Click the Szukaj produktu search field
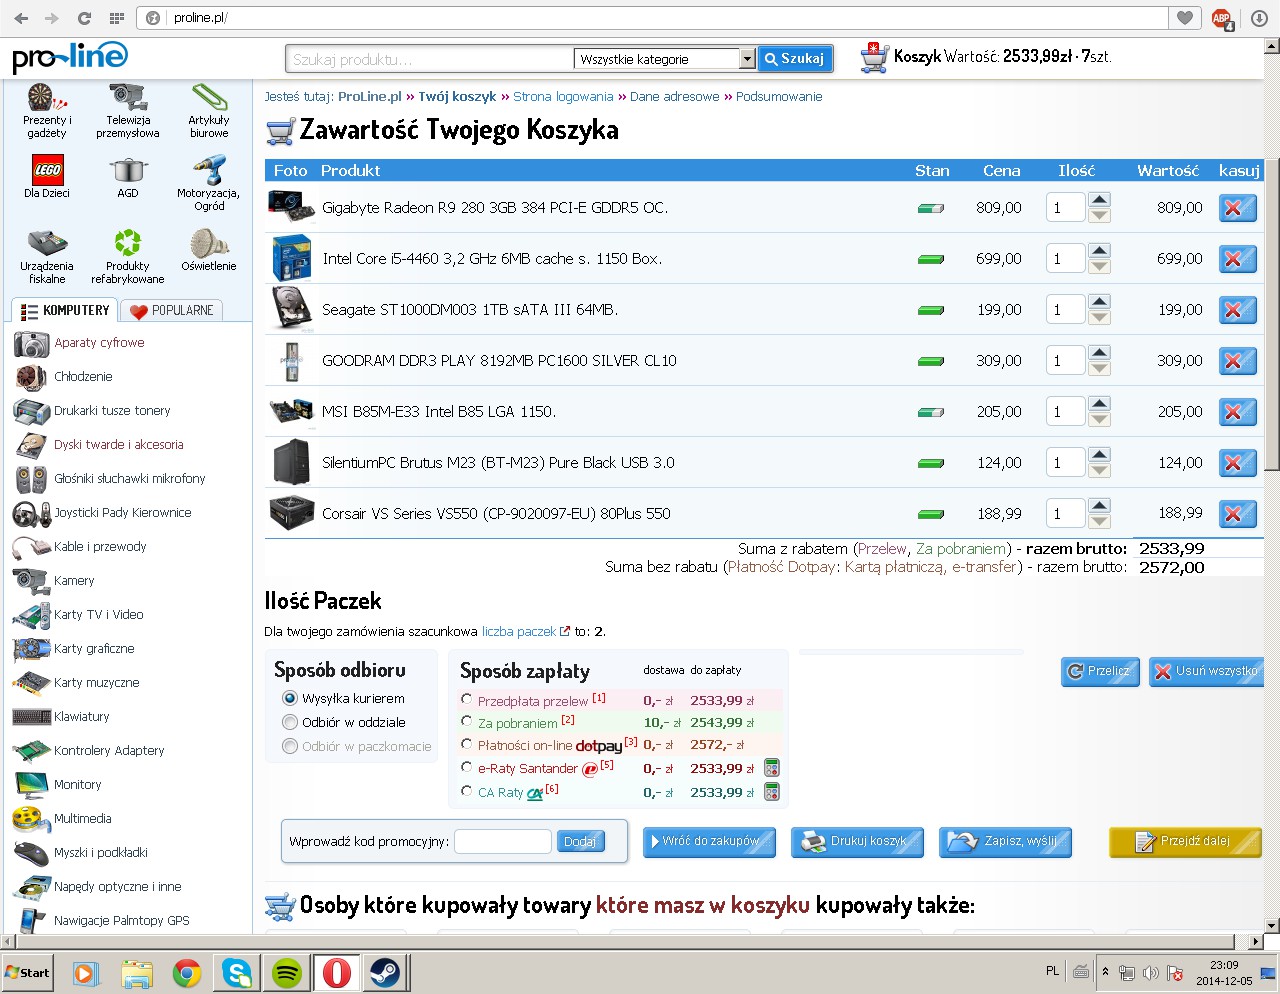This screenshot has height=994, width=1280. click(430, 59)
